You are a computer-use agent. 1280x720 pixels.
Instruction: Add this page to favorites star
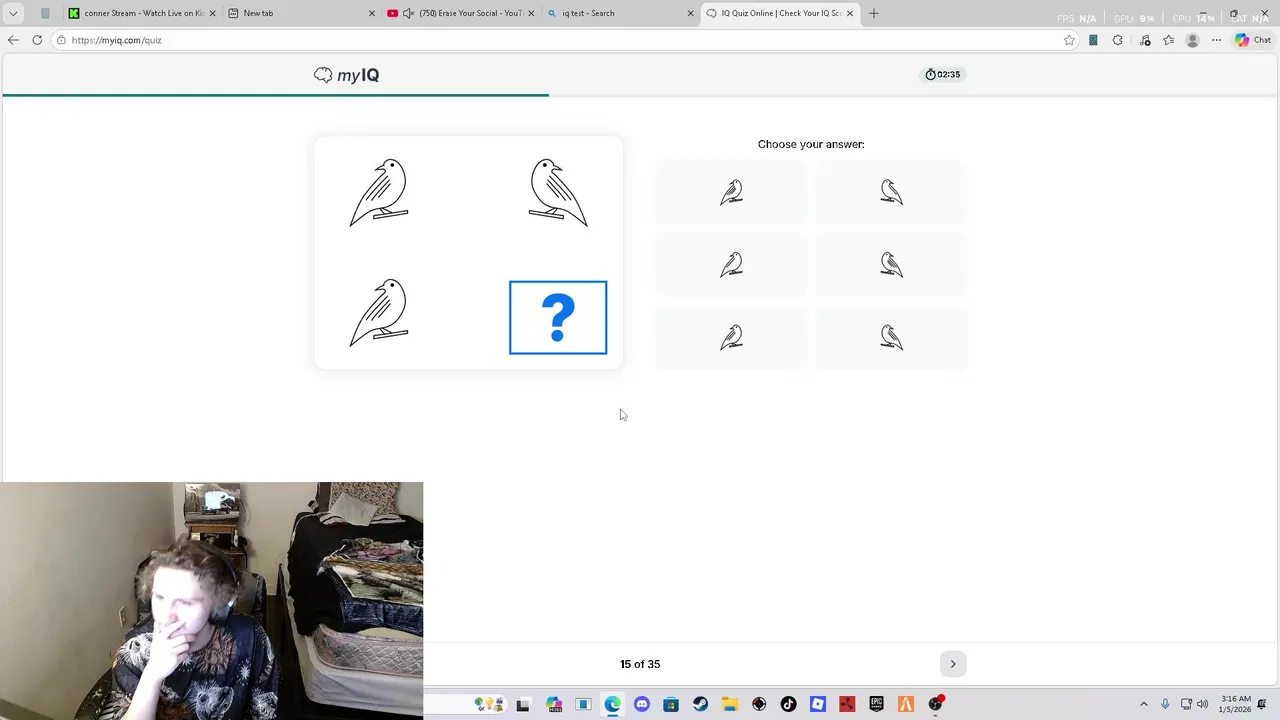pos(1069,40)
